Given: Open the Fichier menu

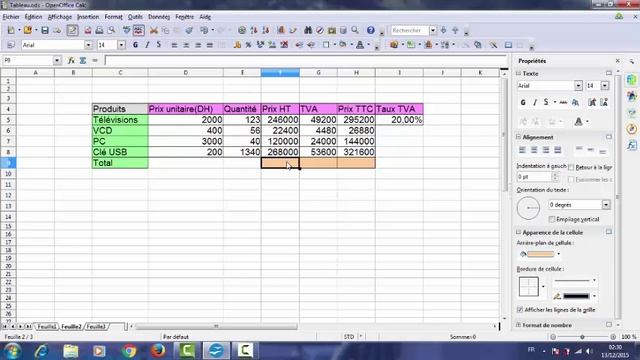Looking at the screenshot, I should [x=11, y=17].
